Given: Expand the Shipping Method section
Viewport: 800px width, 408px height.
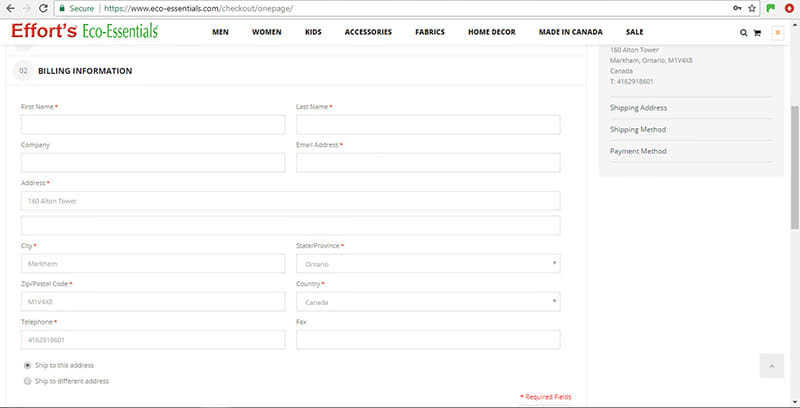Looking at the screenshot, I should pos(636,129).
